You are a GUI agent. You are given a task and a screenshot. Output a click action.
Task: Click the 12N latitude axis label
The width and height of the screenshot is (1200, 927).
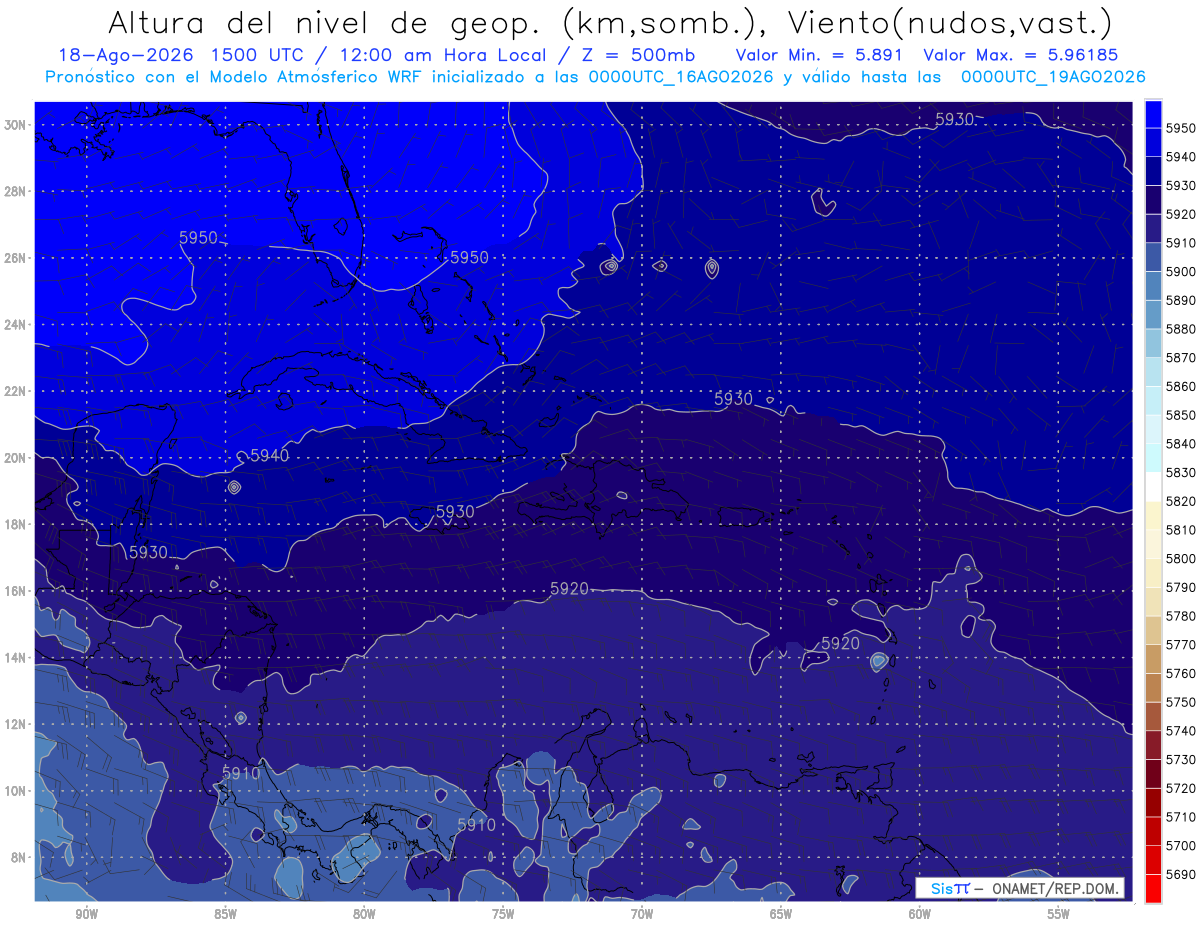tap(17, 724)
